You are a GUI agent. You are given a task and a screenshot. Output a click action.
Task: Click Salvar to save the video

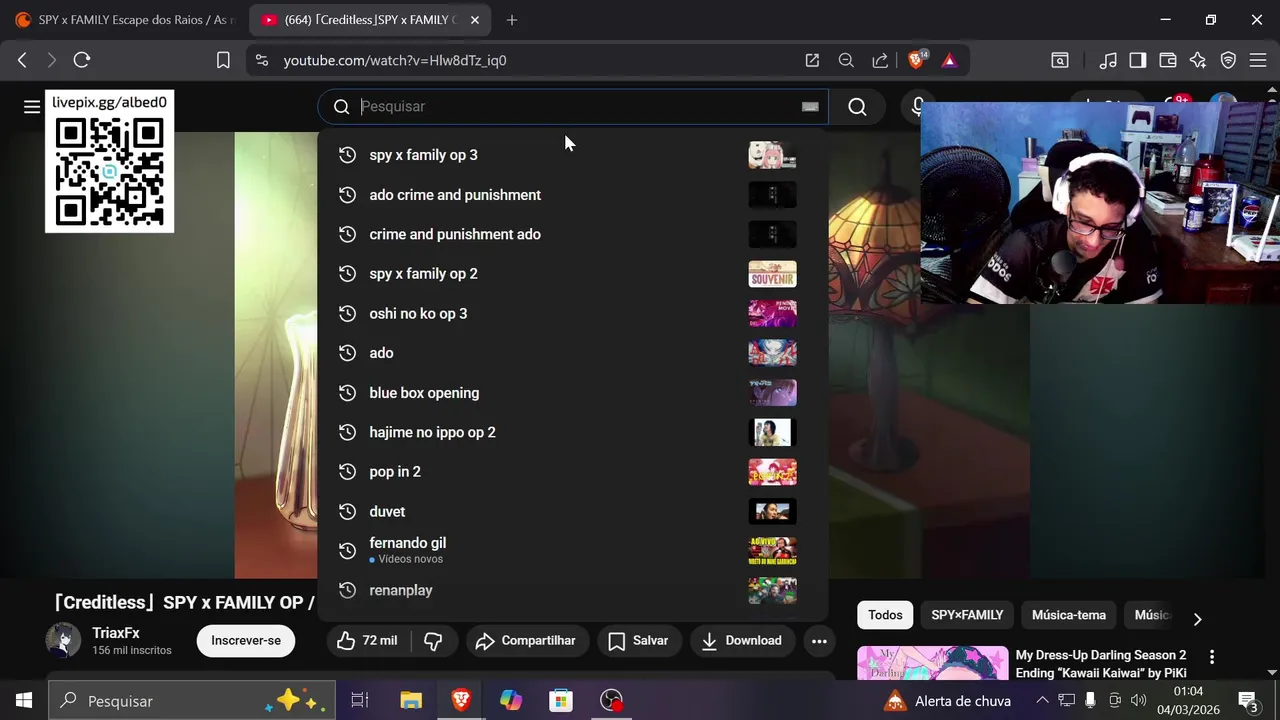[638, 641]
